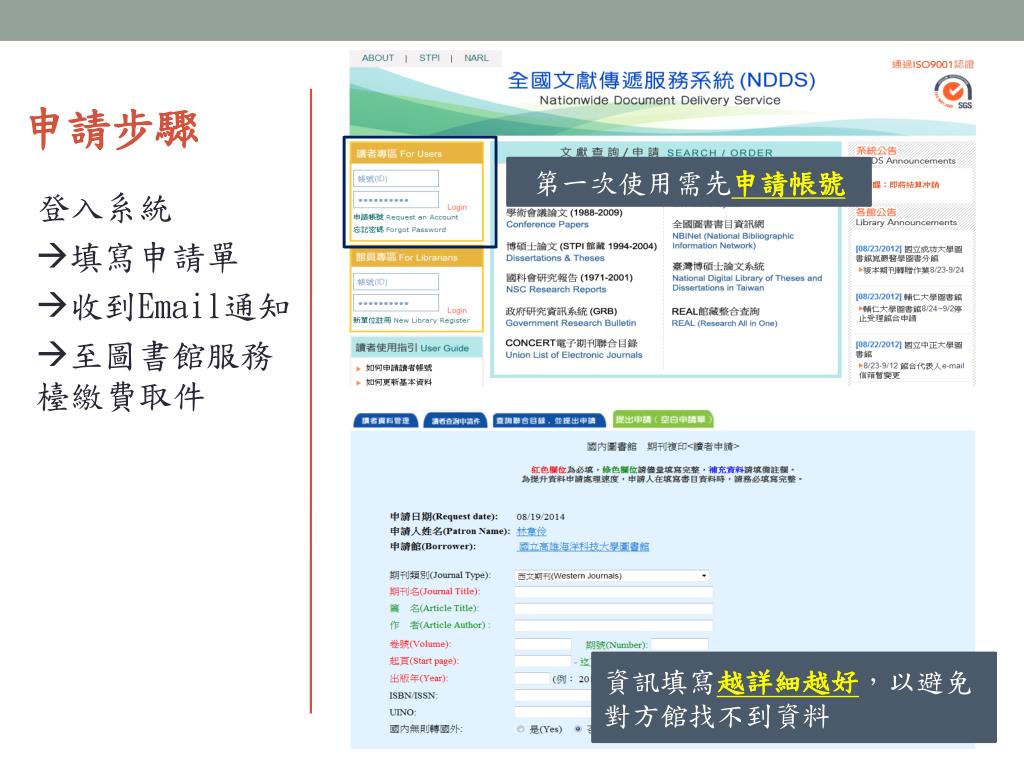Open the Government Research Bulletin link

(571, 323)
